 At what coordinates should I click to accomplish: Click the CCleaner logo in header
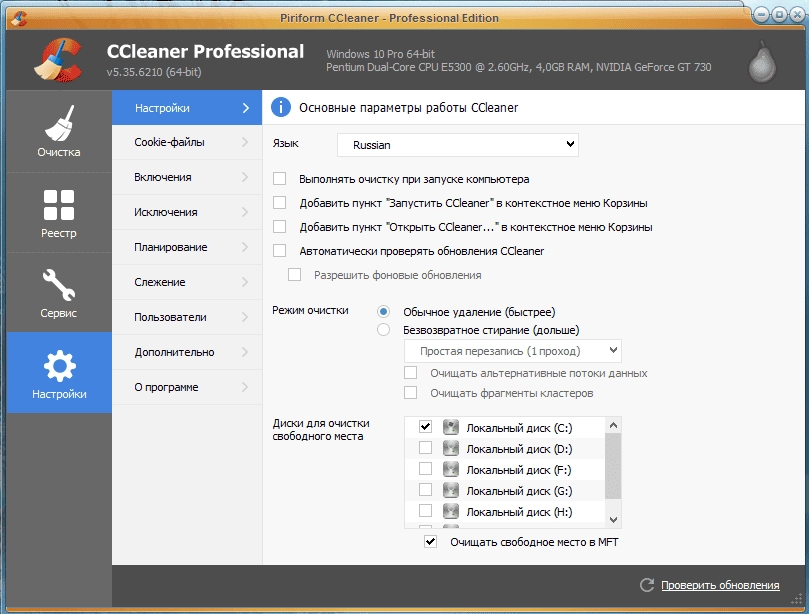(58, 60)
